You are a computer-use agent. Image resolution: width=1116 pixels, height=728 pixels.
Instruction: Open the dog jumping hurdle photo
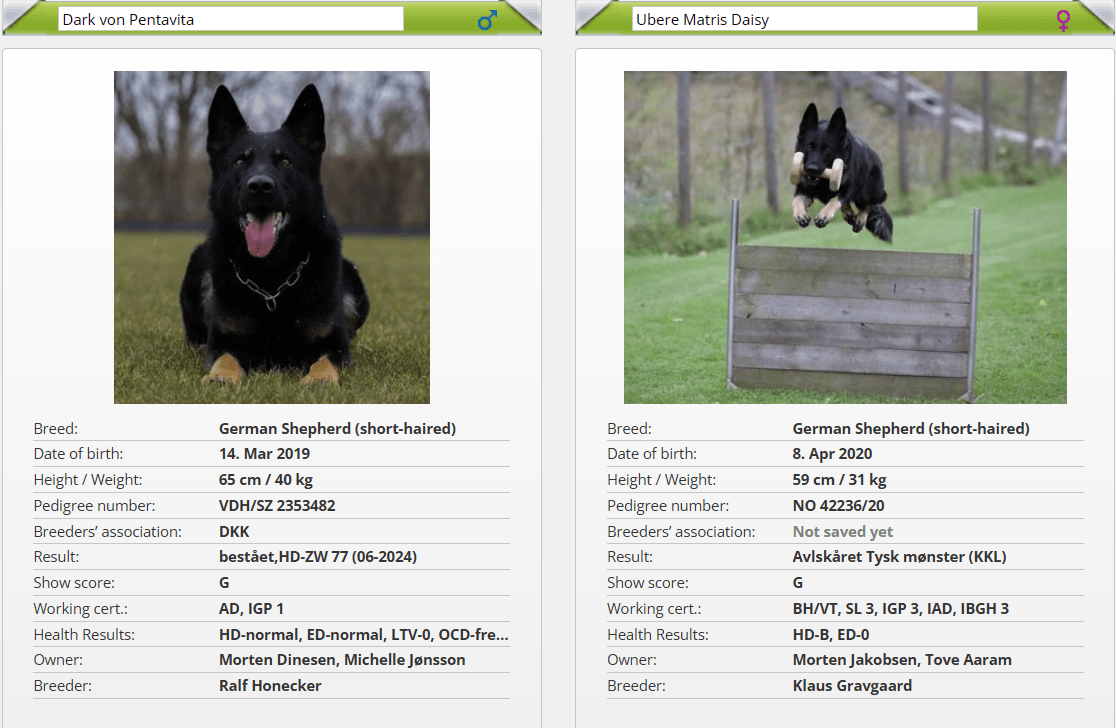[845, 237]
